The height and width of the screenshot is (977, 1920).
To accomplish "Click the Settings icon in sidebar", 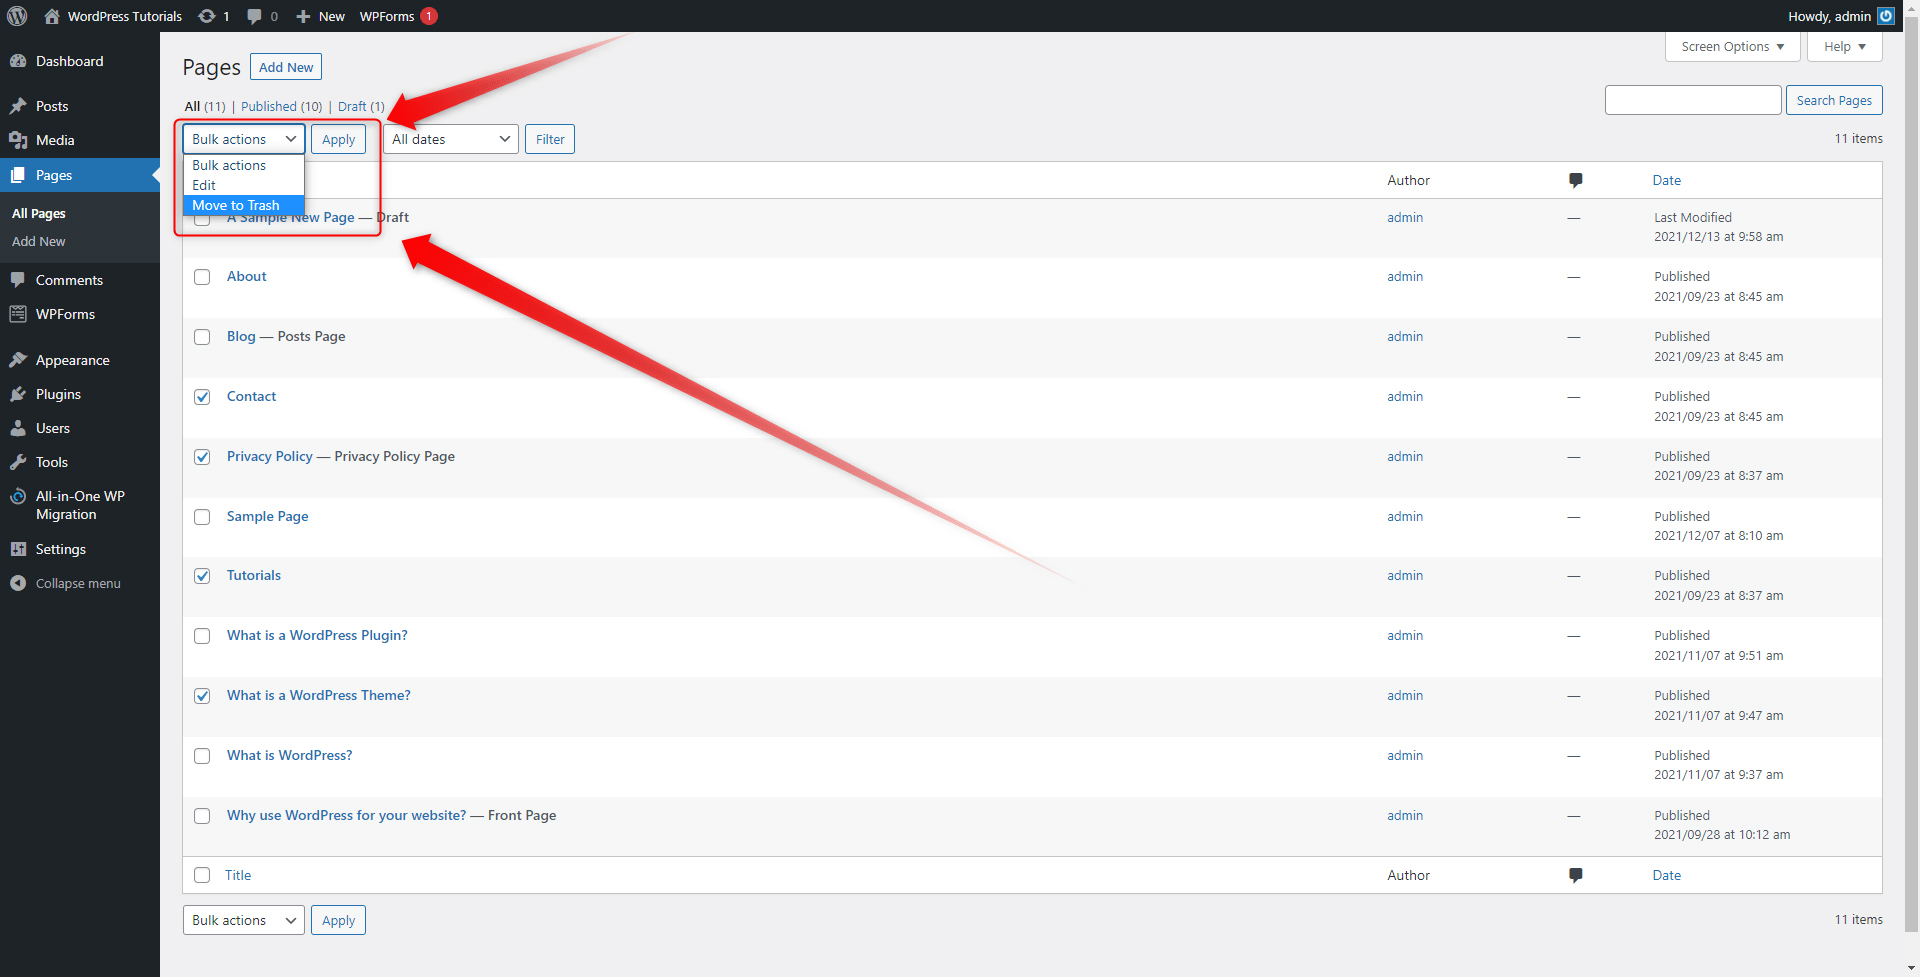I will click(x=18, y=549).
